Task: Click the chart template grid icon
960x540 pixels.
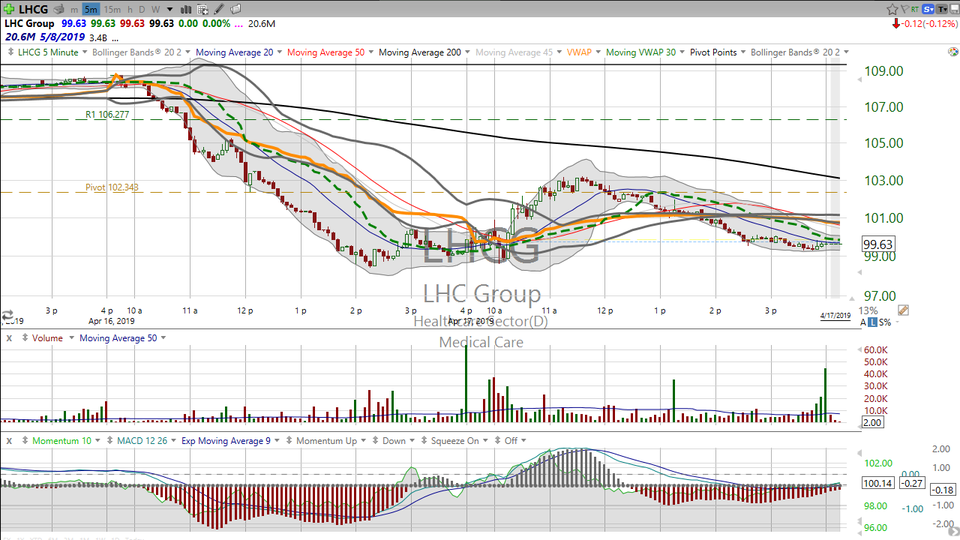Action: (x=203, y=9)
